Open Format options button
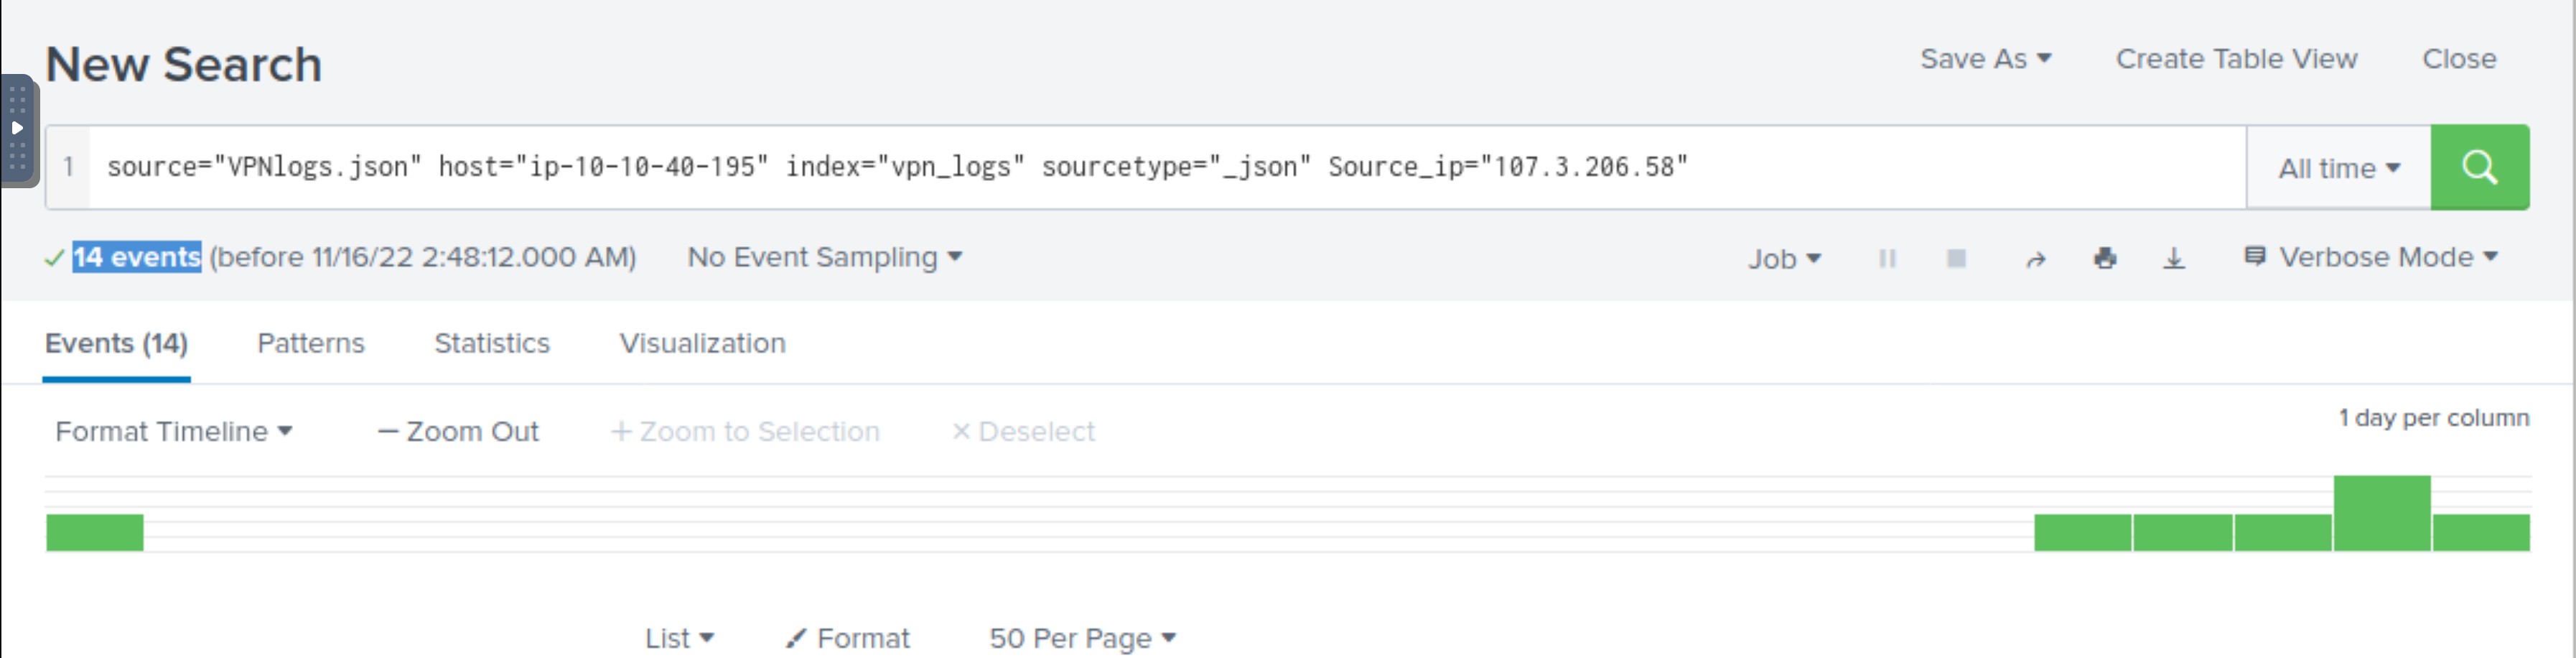 click(x=848, y=637)
